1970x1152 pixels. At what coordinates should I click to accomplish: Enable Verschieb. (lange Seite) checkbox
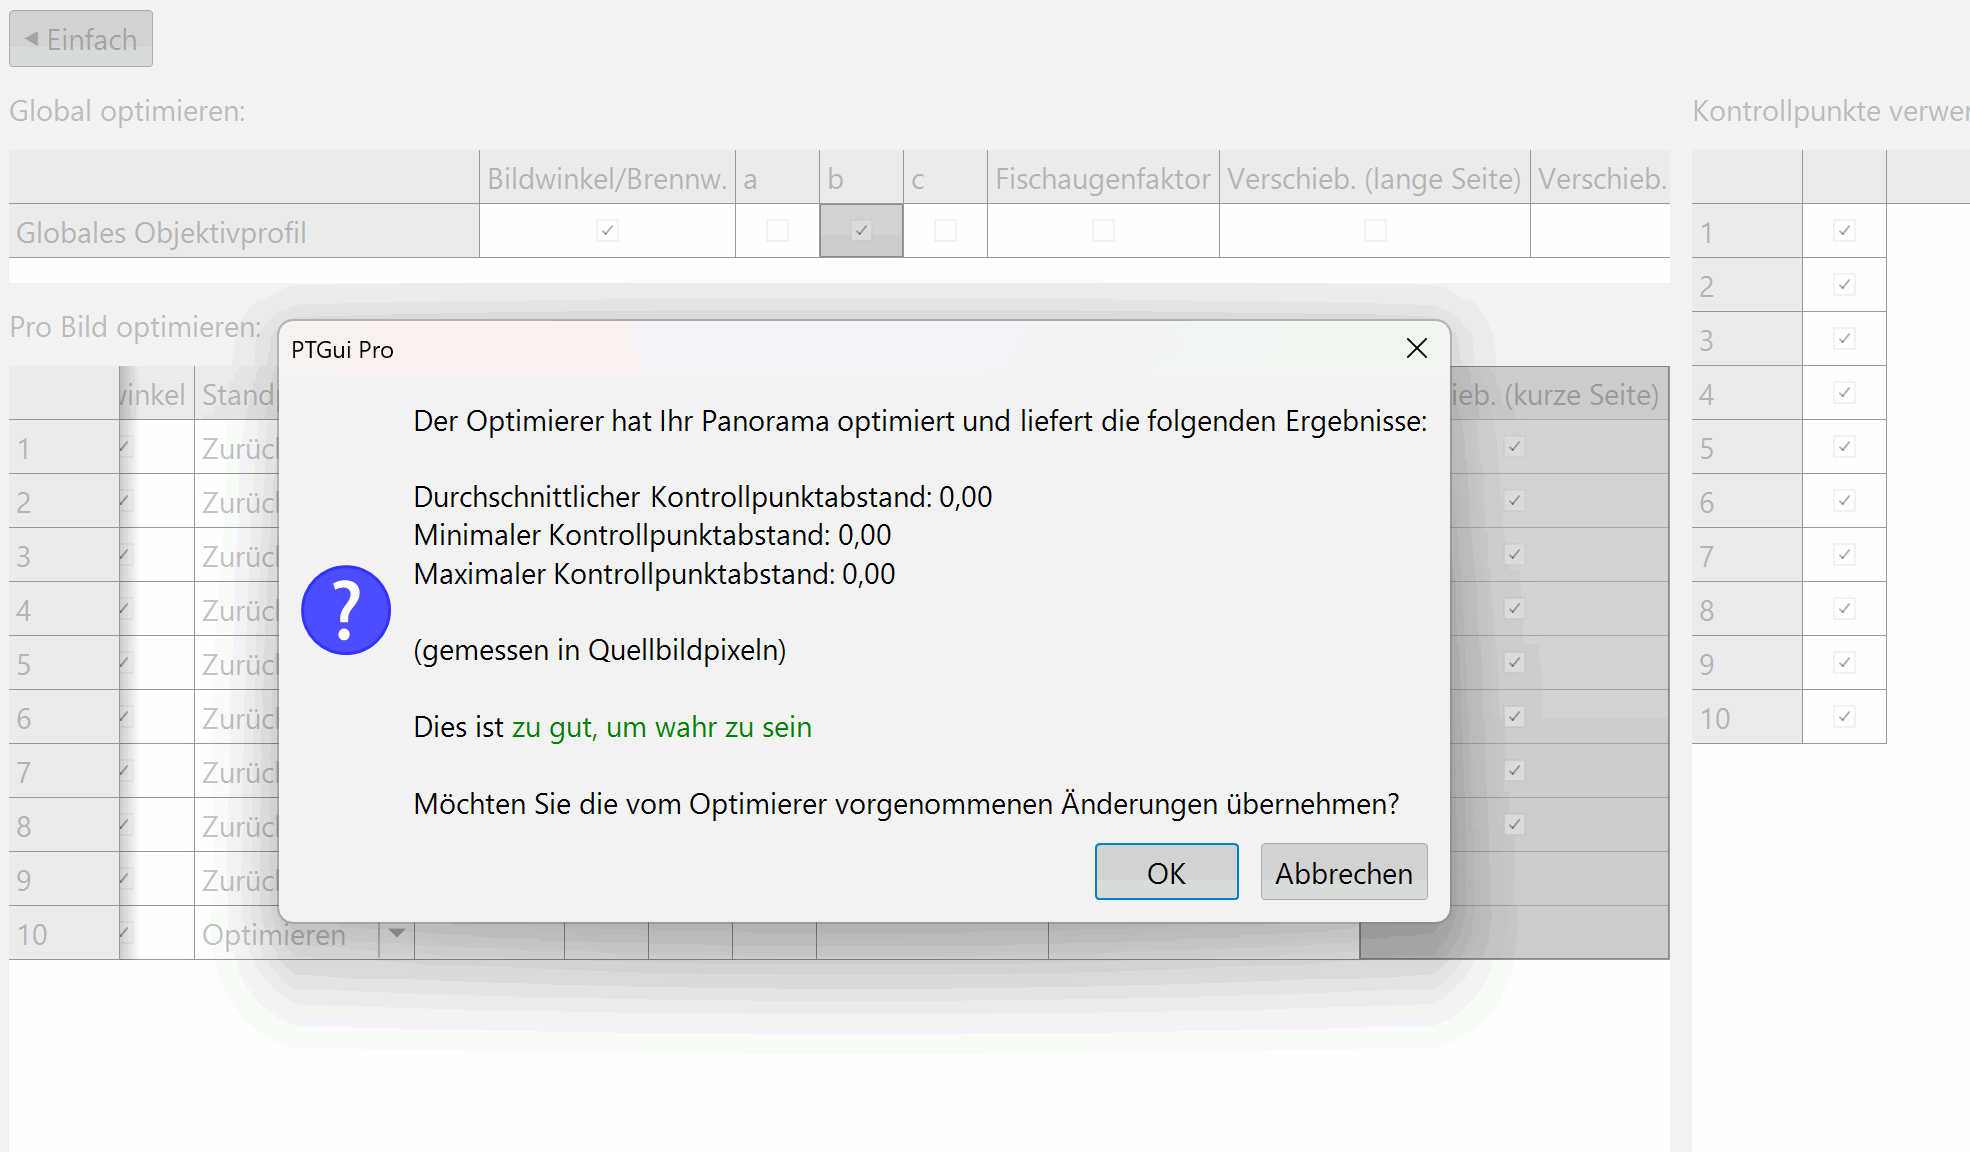[x=1375, y=231]
